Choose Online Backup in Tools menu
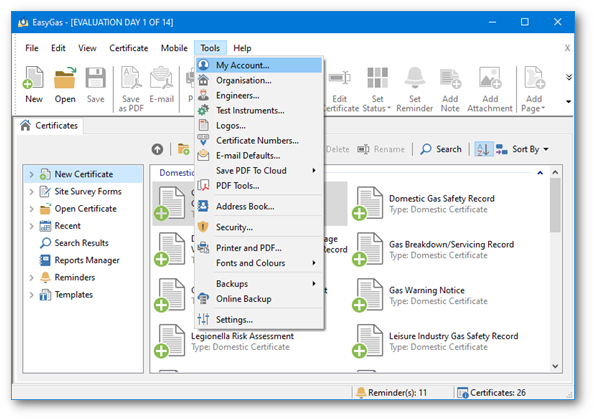 259,299
